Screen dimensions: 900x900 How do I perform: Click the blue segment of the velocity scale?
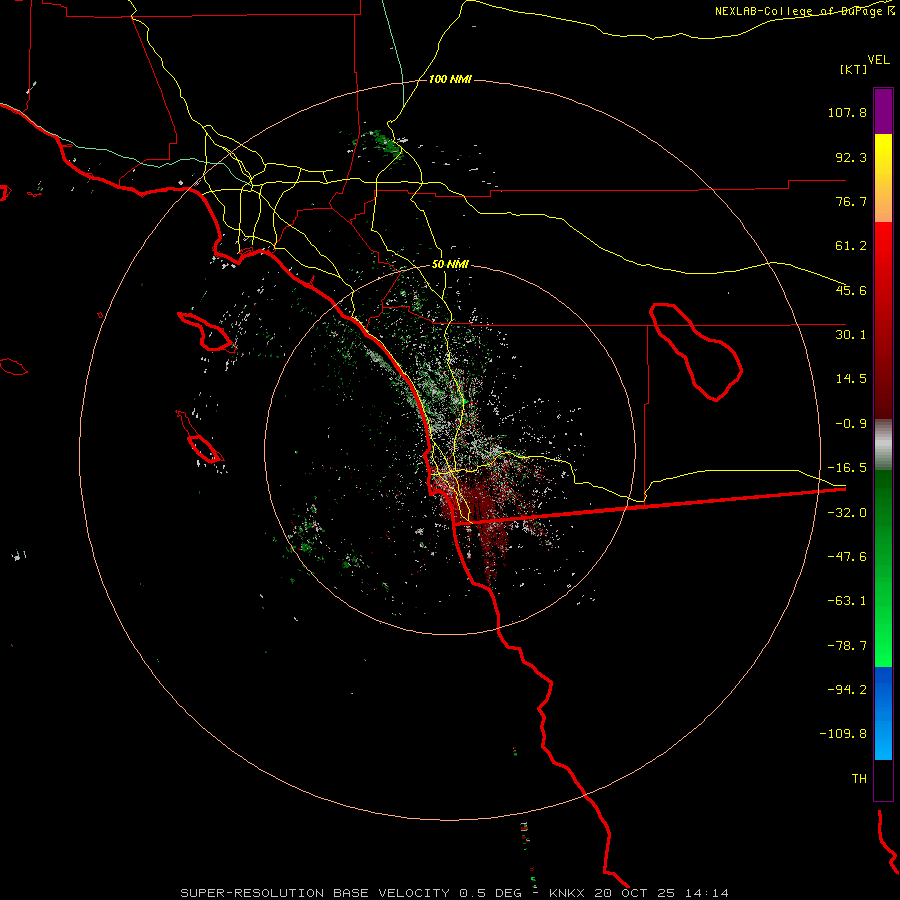coord(883,713)
